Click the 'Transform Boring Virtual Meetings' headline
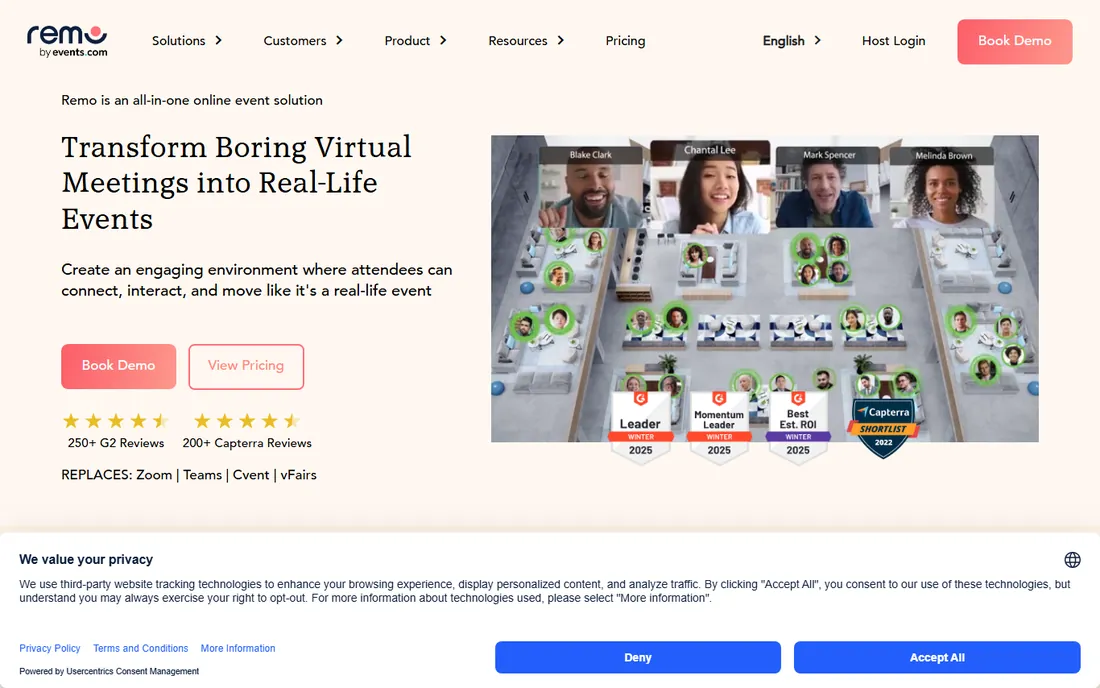Viewport: 1100px width, 688px height. pos(236,183)
